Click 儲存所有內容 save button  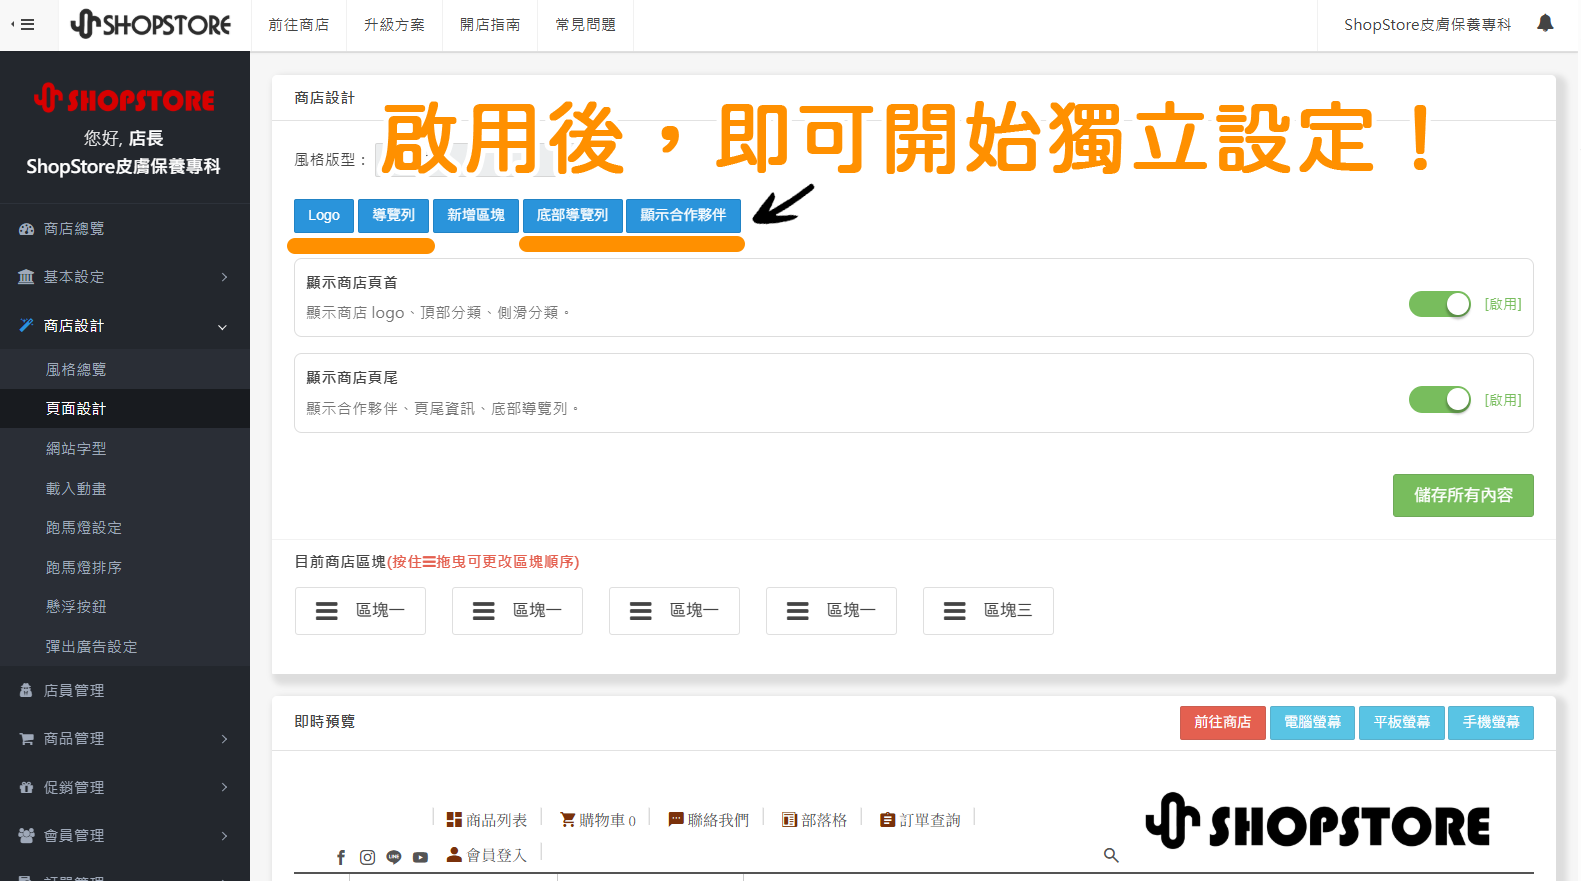pos(1463,496)
